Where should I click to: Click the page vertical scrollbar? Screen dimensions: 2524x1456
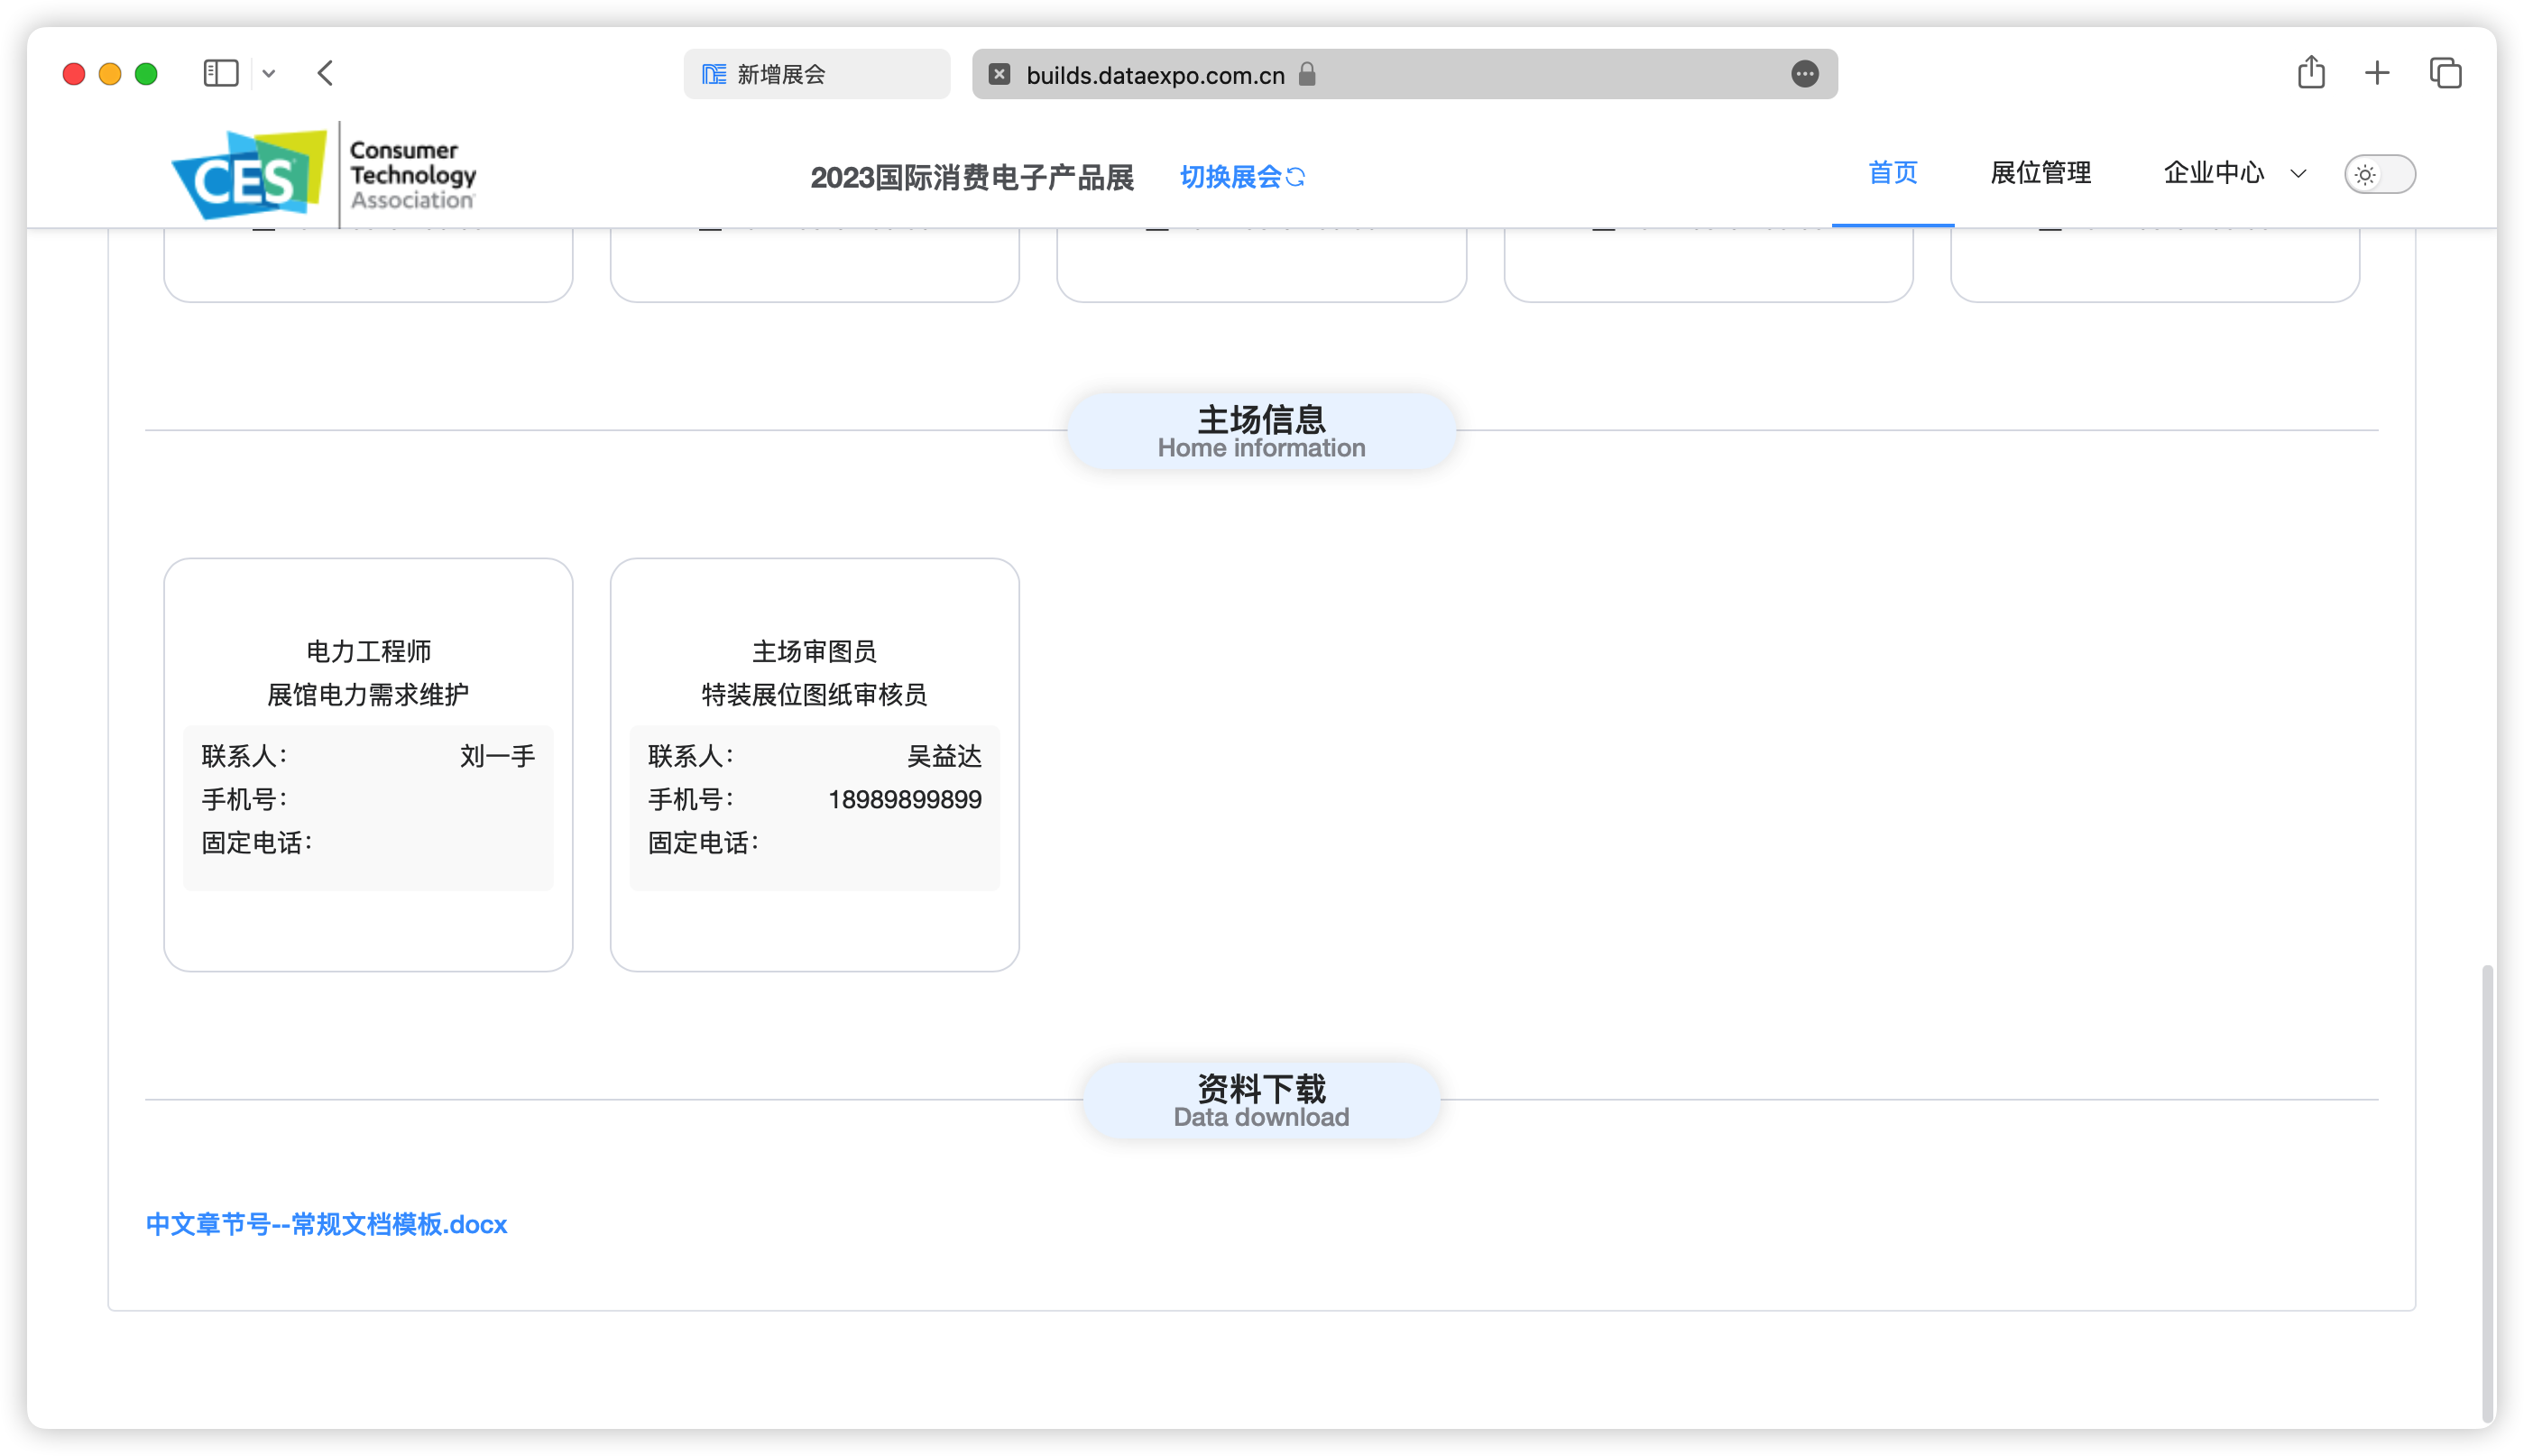click(2487, 1194)
